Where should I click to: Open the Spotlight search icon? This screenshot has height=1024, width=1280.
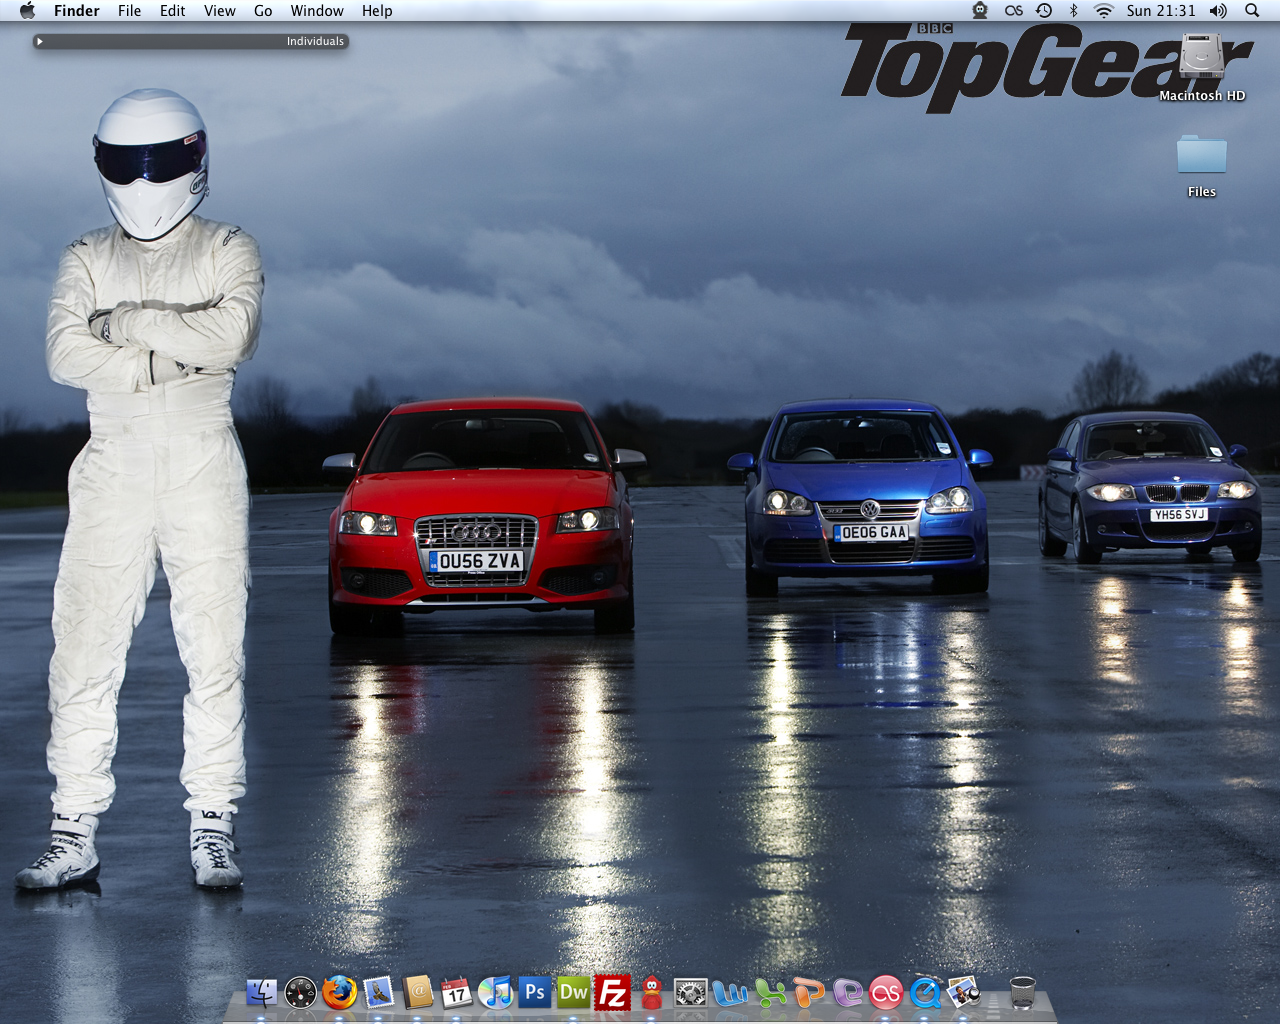tap(1252, 11)
